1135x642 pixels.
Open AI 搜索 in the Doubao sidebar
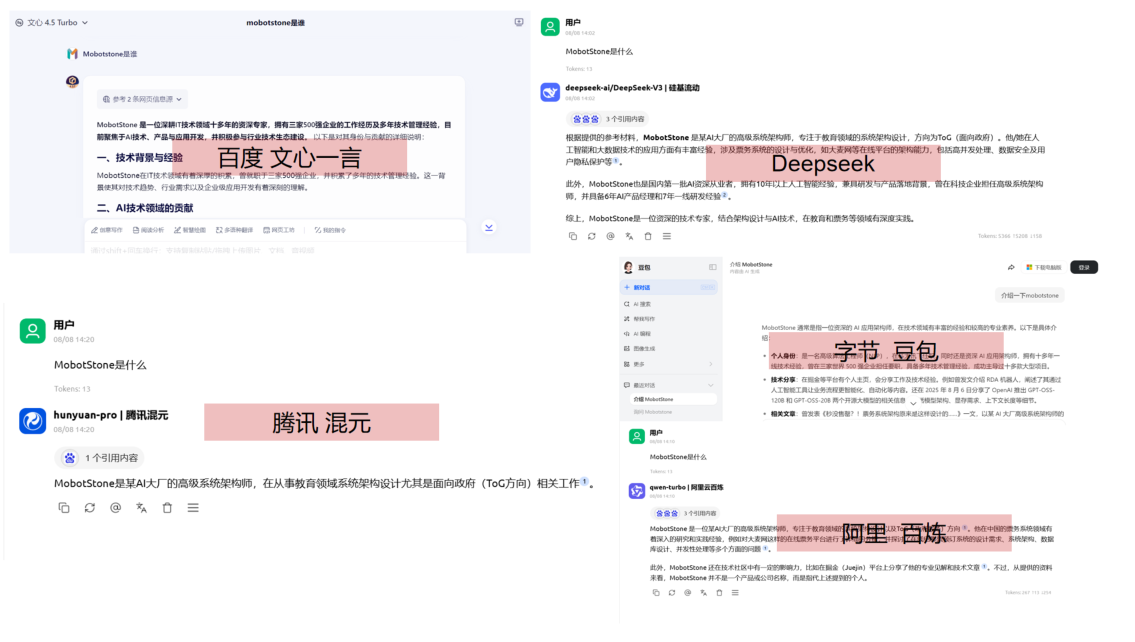click(643, 303)
